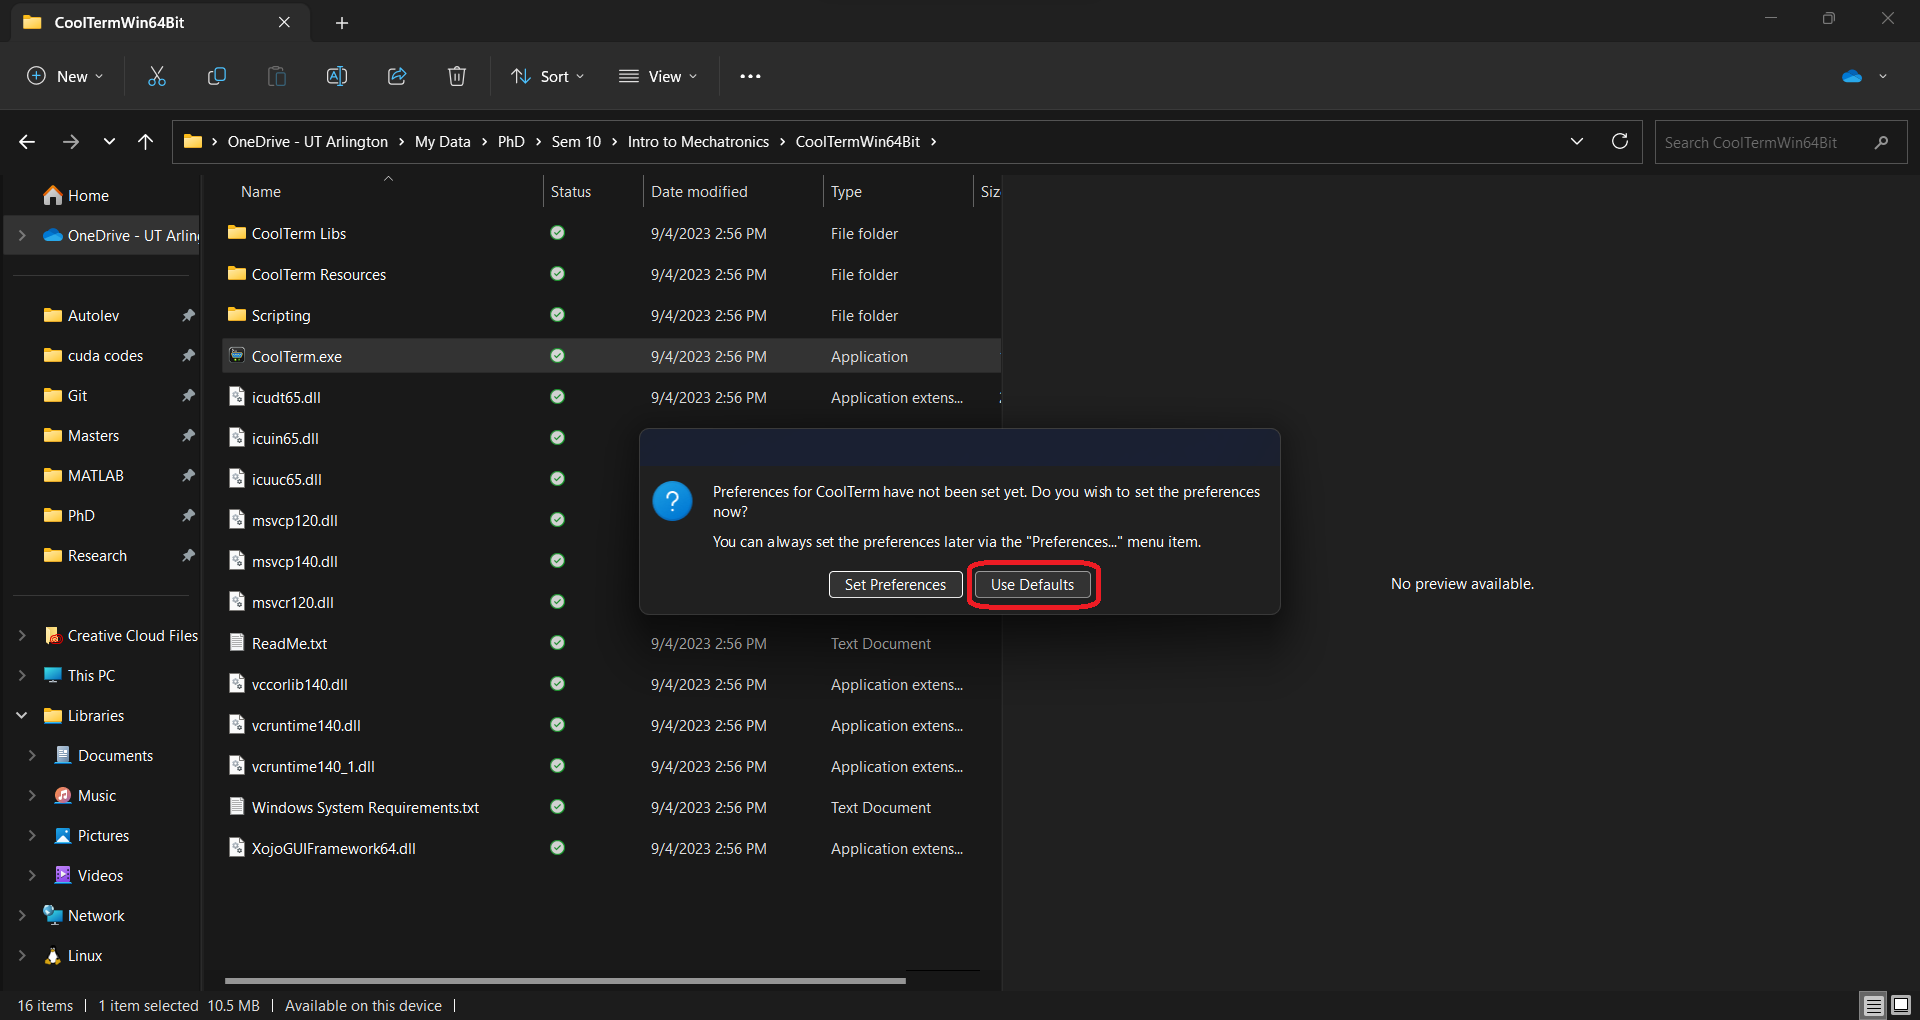Switch to details view layout icon

[1873, 1005]
